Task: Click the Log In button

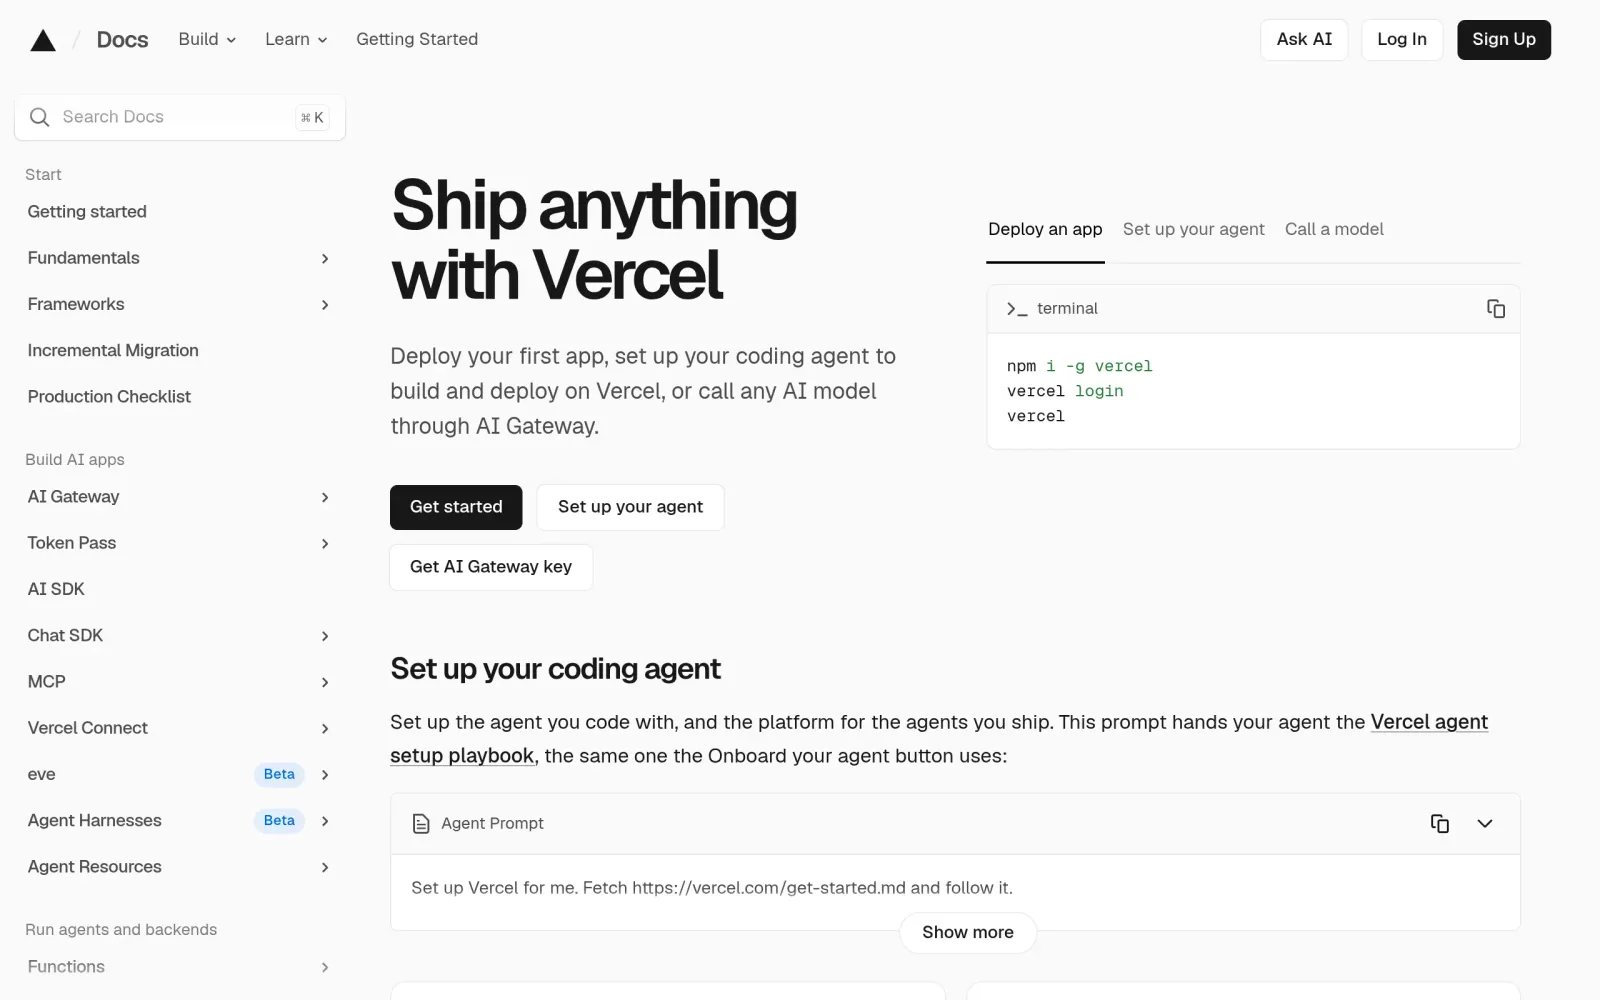Action: (x=1402, y=40)
